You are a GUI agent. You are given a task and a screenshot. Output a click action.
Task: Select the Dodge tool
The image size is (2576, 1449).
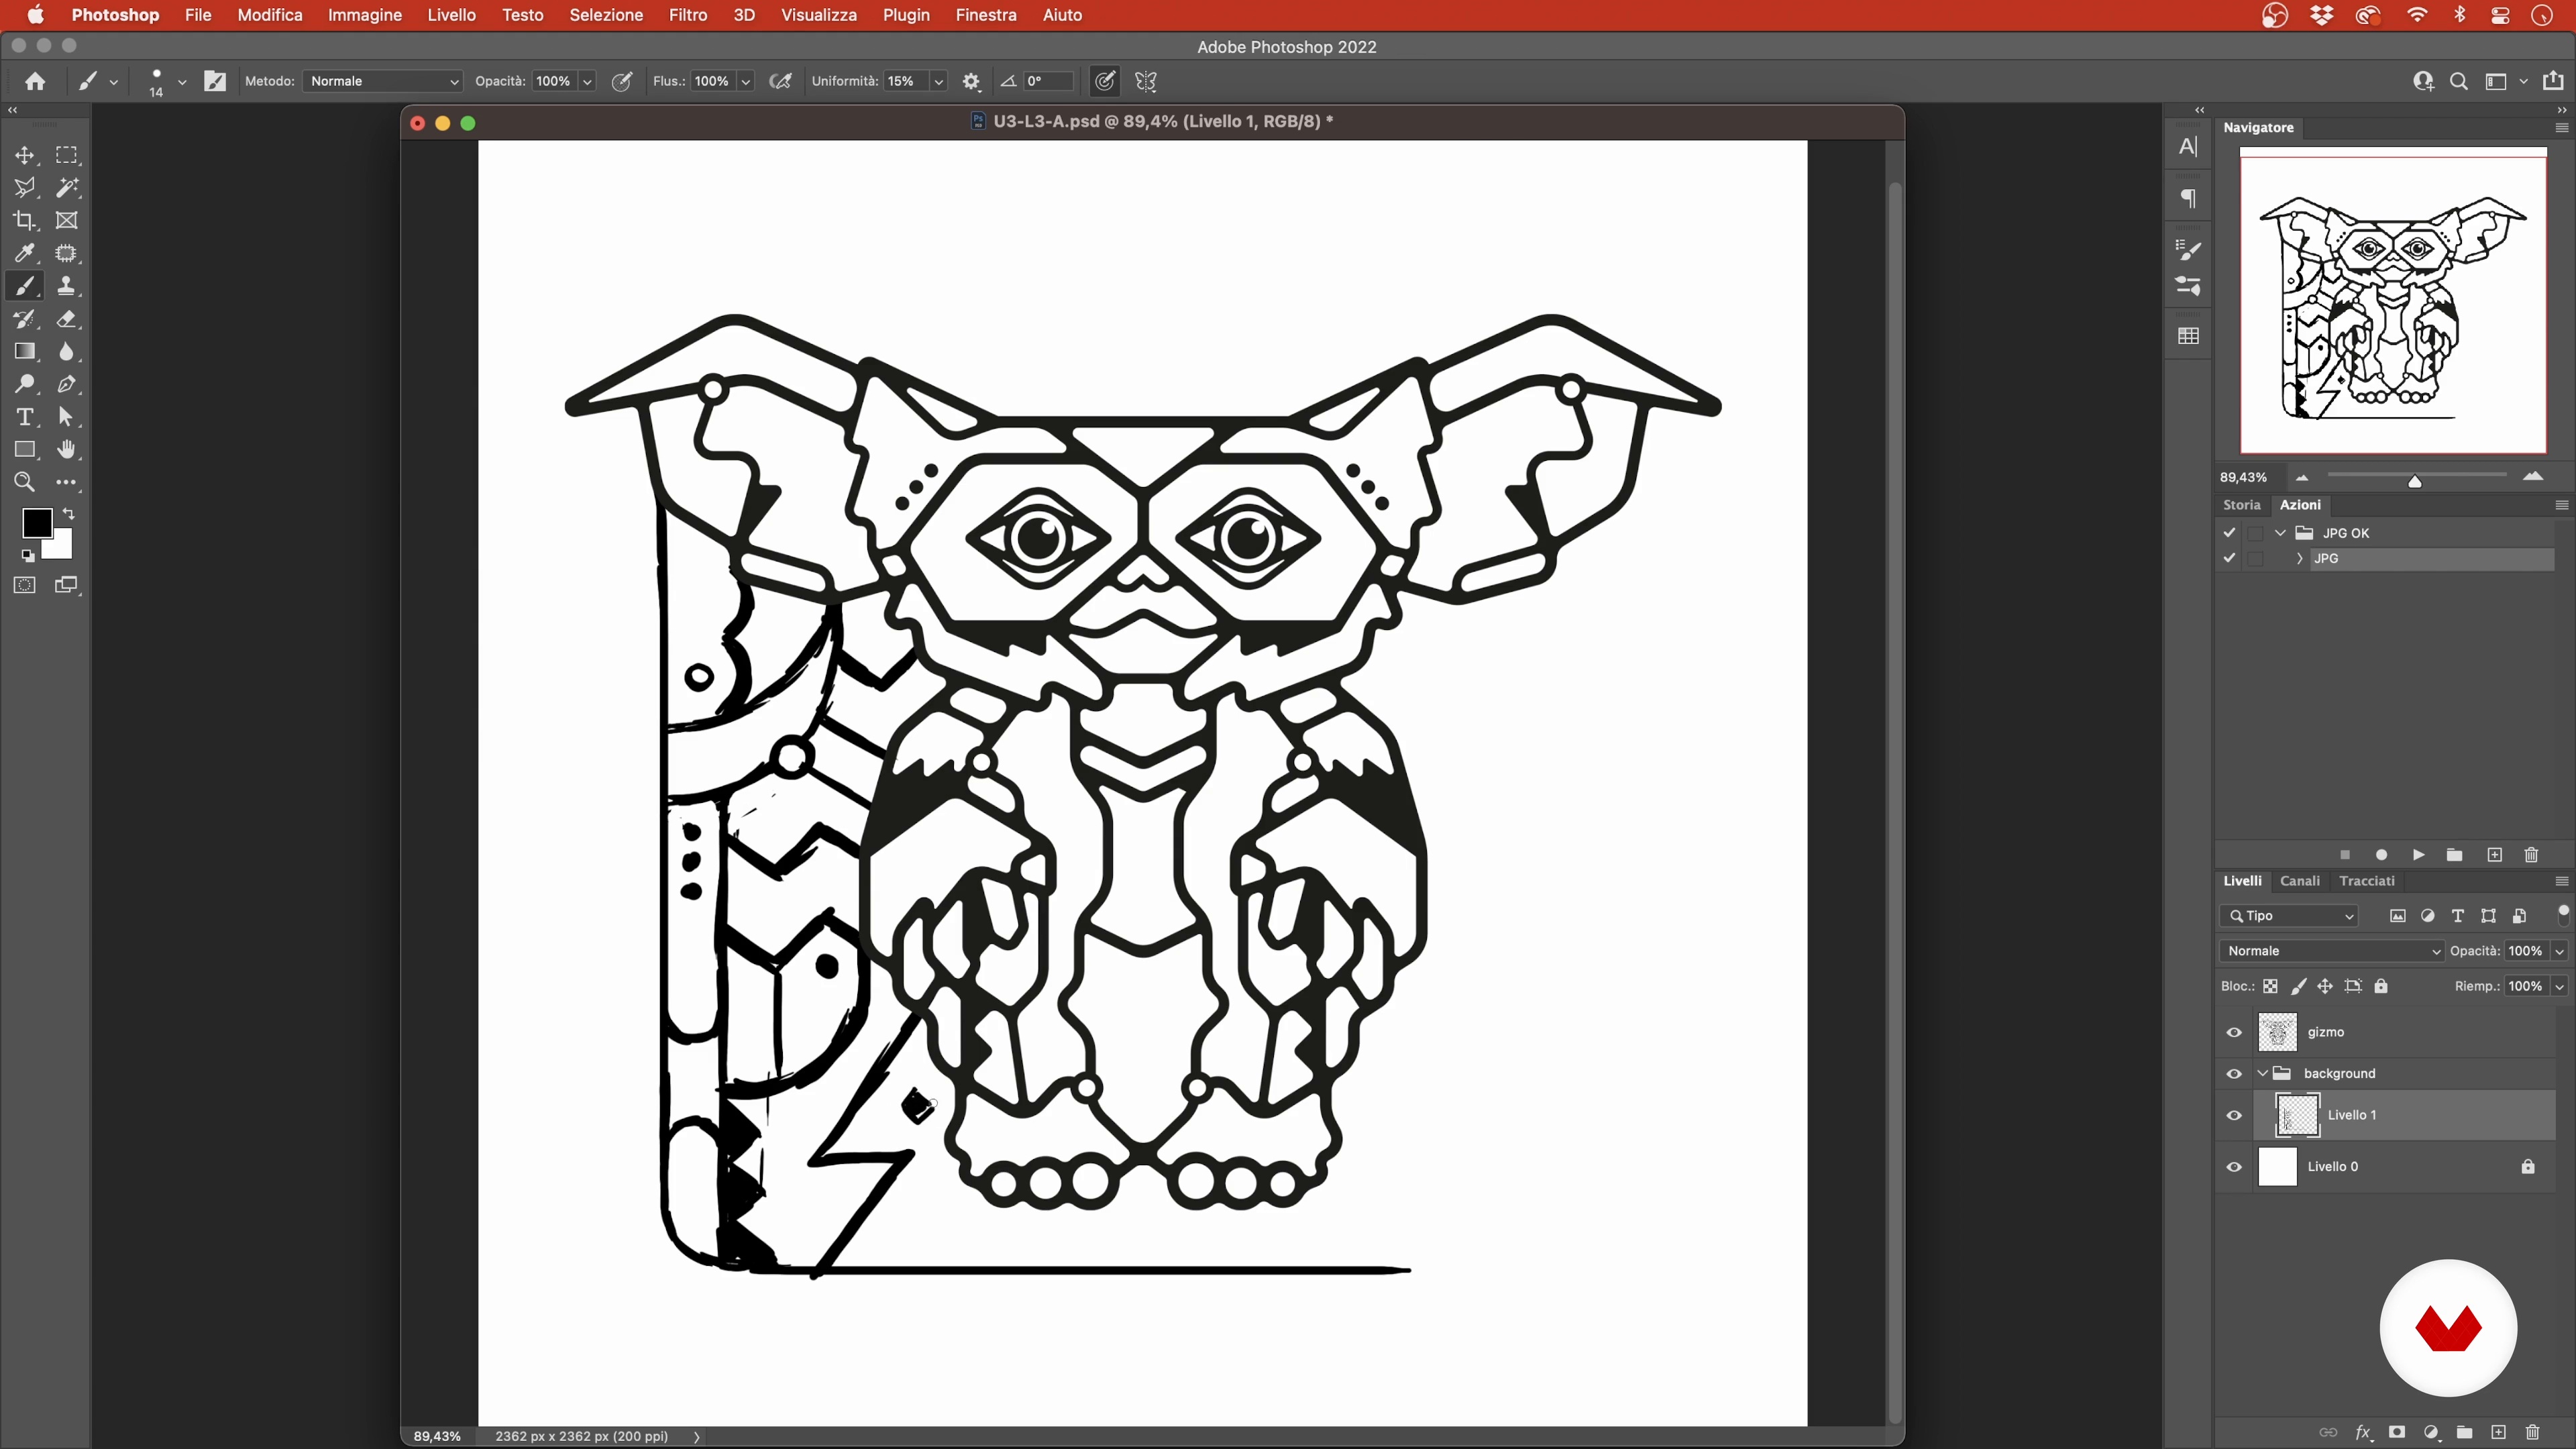25,384
